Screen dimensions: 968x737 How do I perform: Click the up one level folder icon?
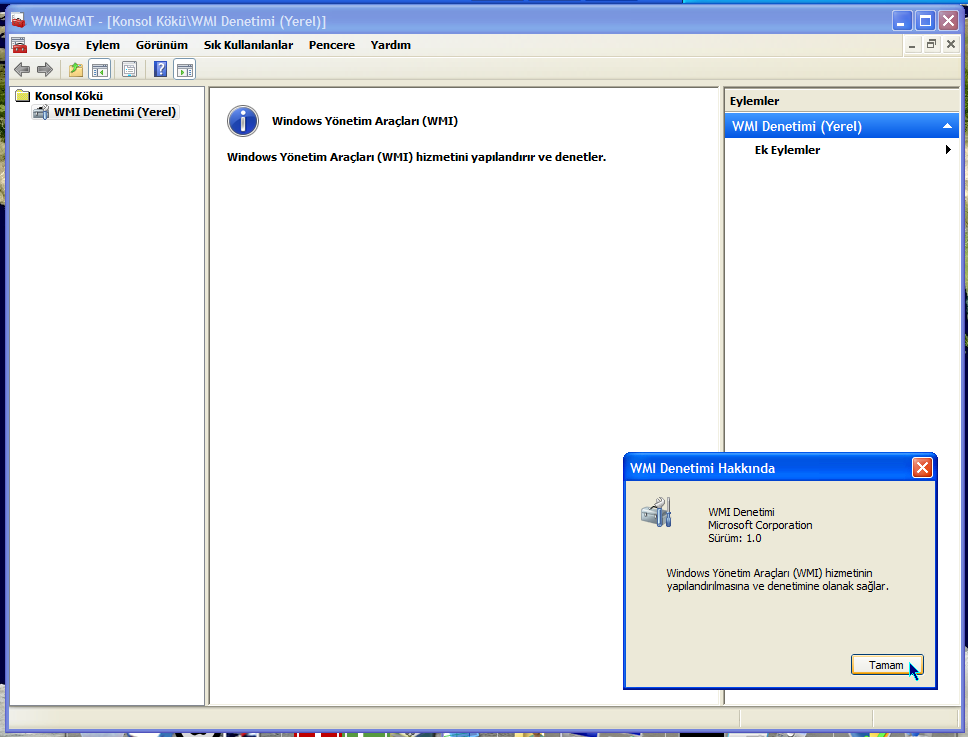pos(76,70)
